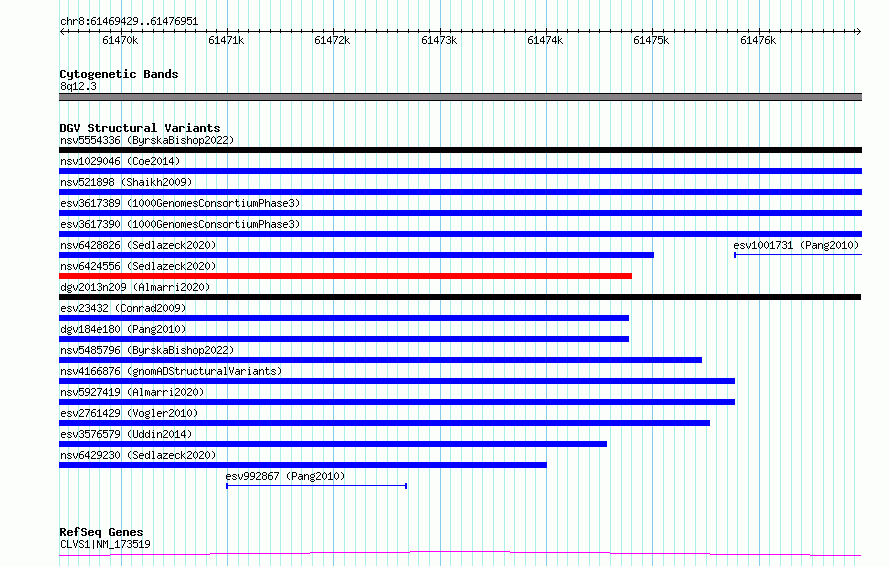Screen dimensions: 890x566
Task: Open esv3617389 (1000GenomesConsortiumPhase3) variant
Action: [180, 203]
